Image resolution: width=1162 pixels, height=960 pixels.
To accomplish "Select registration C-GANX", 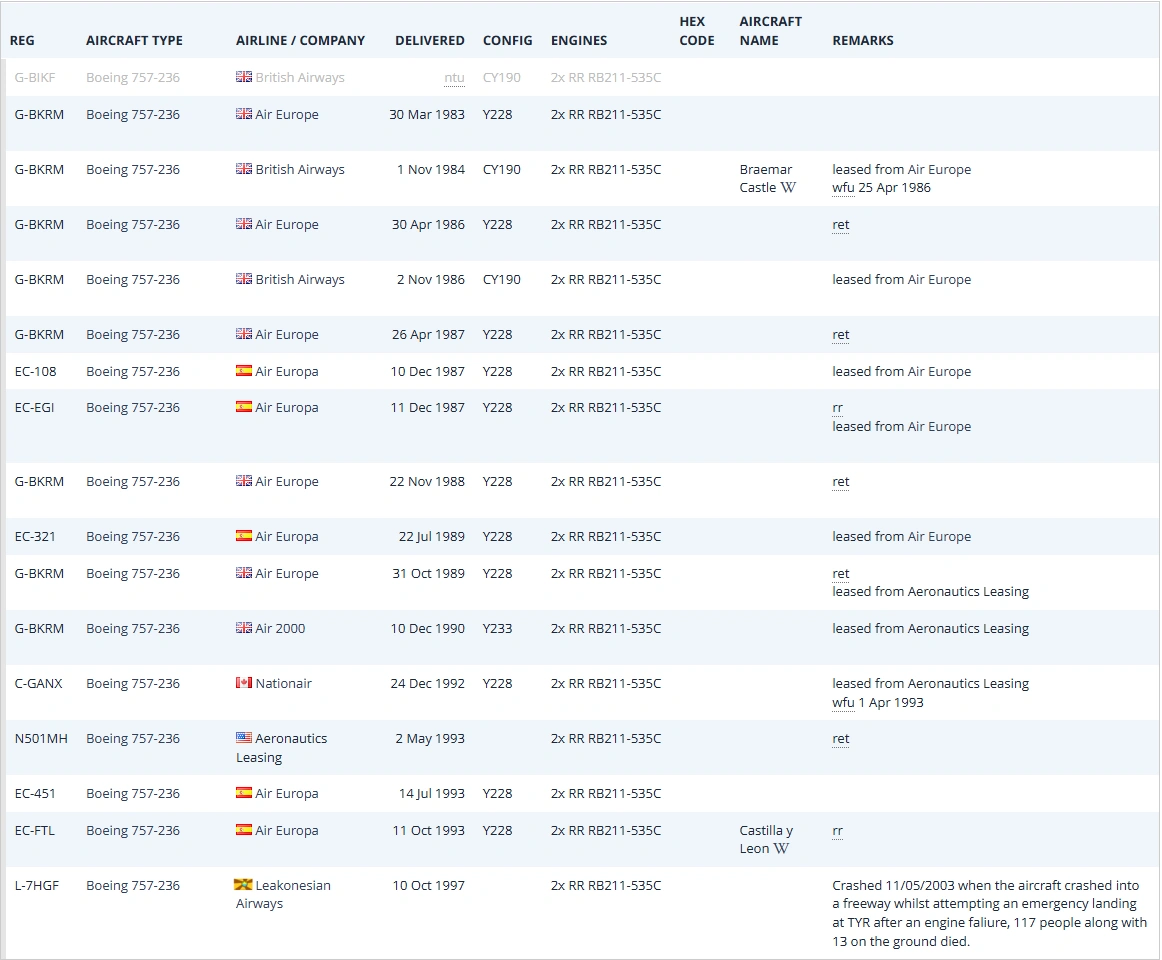I will [39, 683].
